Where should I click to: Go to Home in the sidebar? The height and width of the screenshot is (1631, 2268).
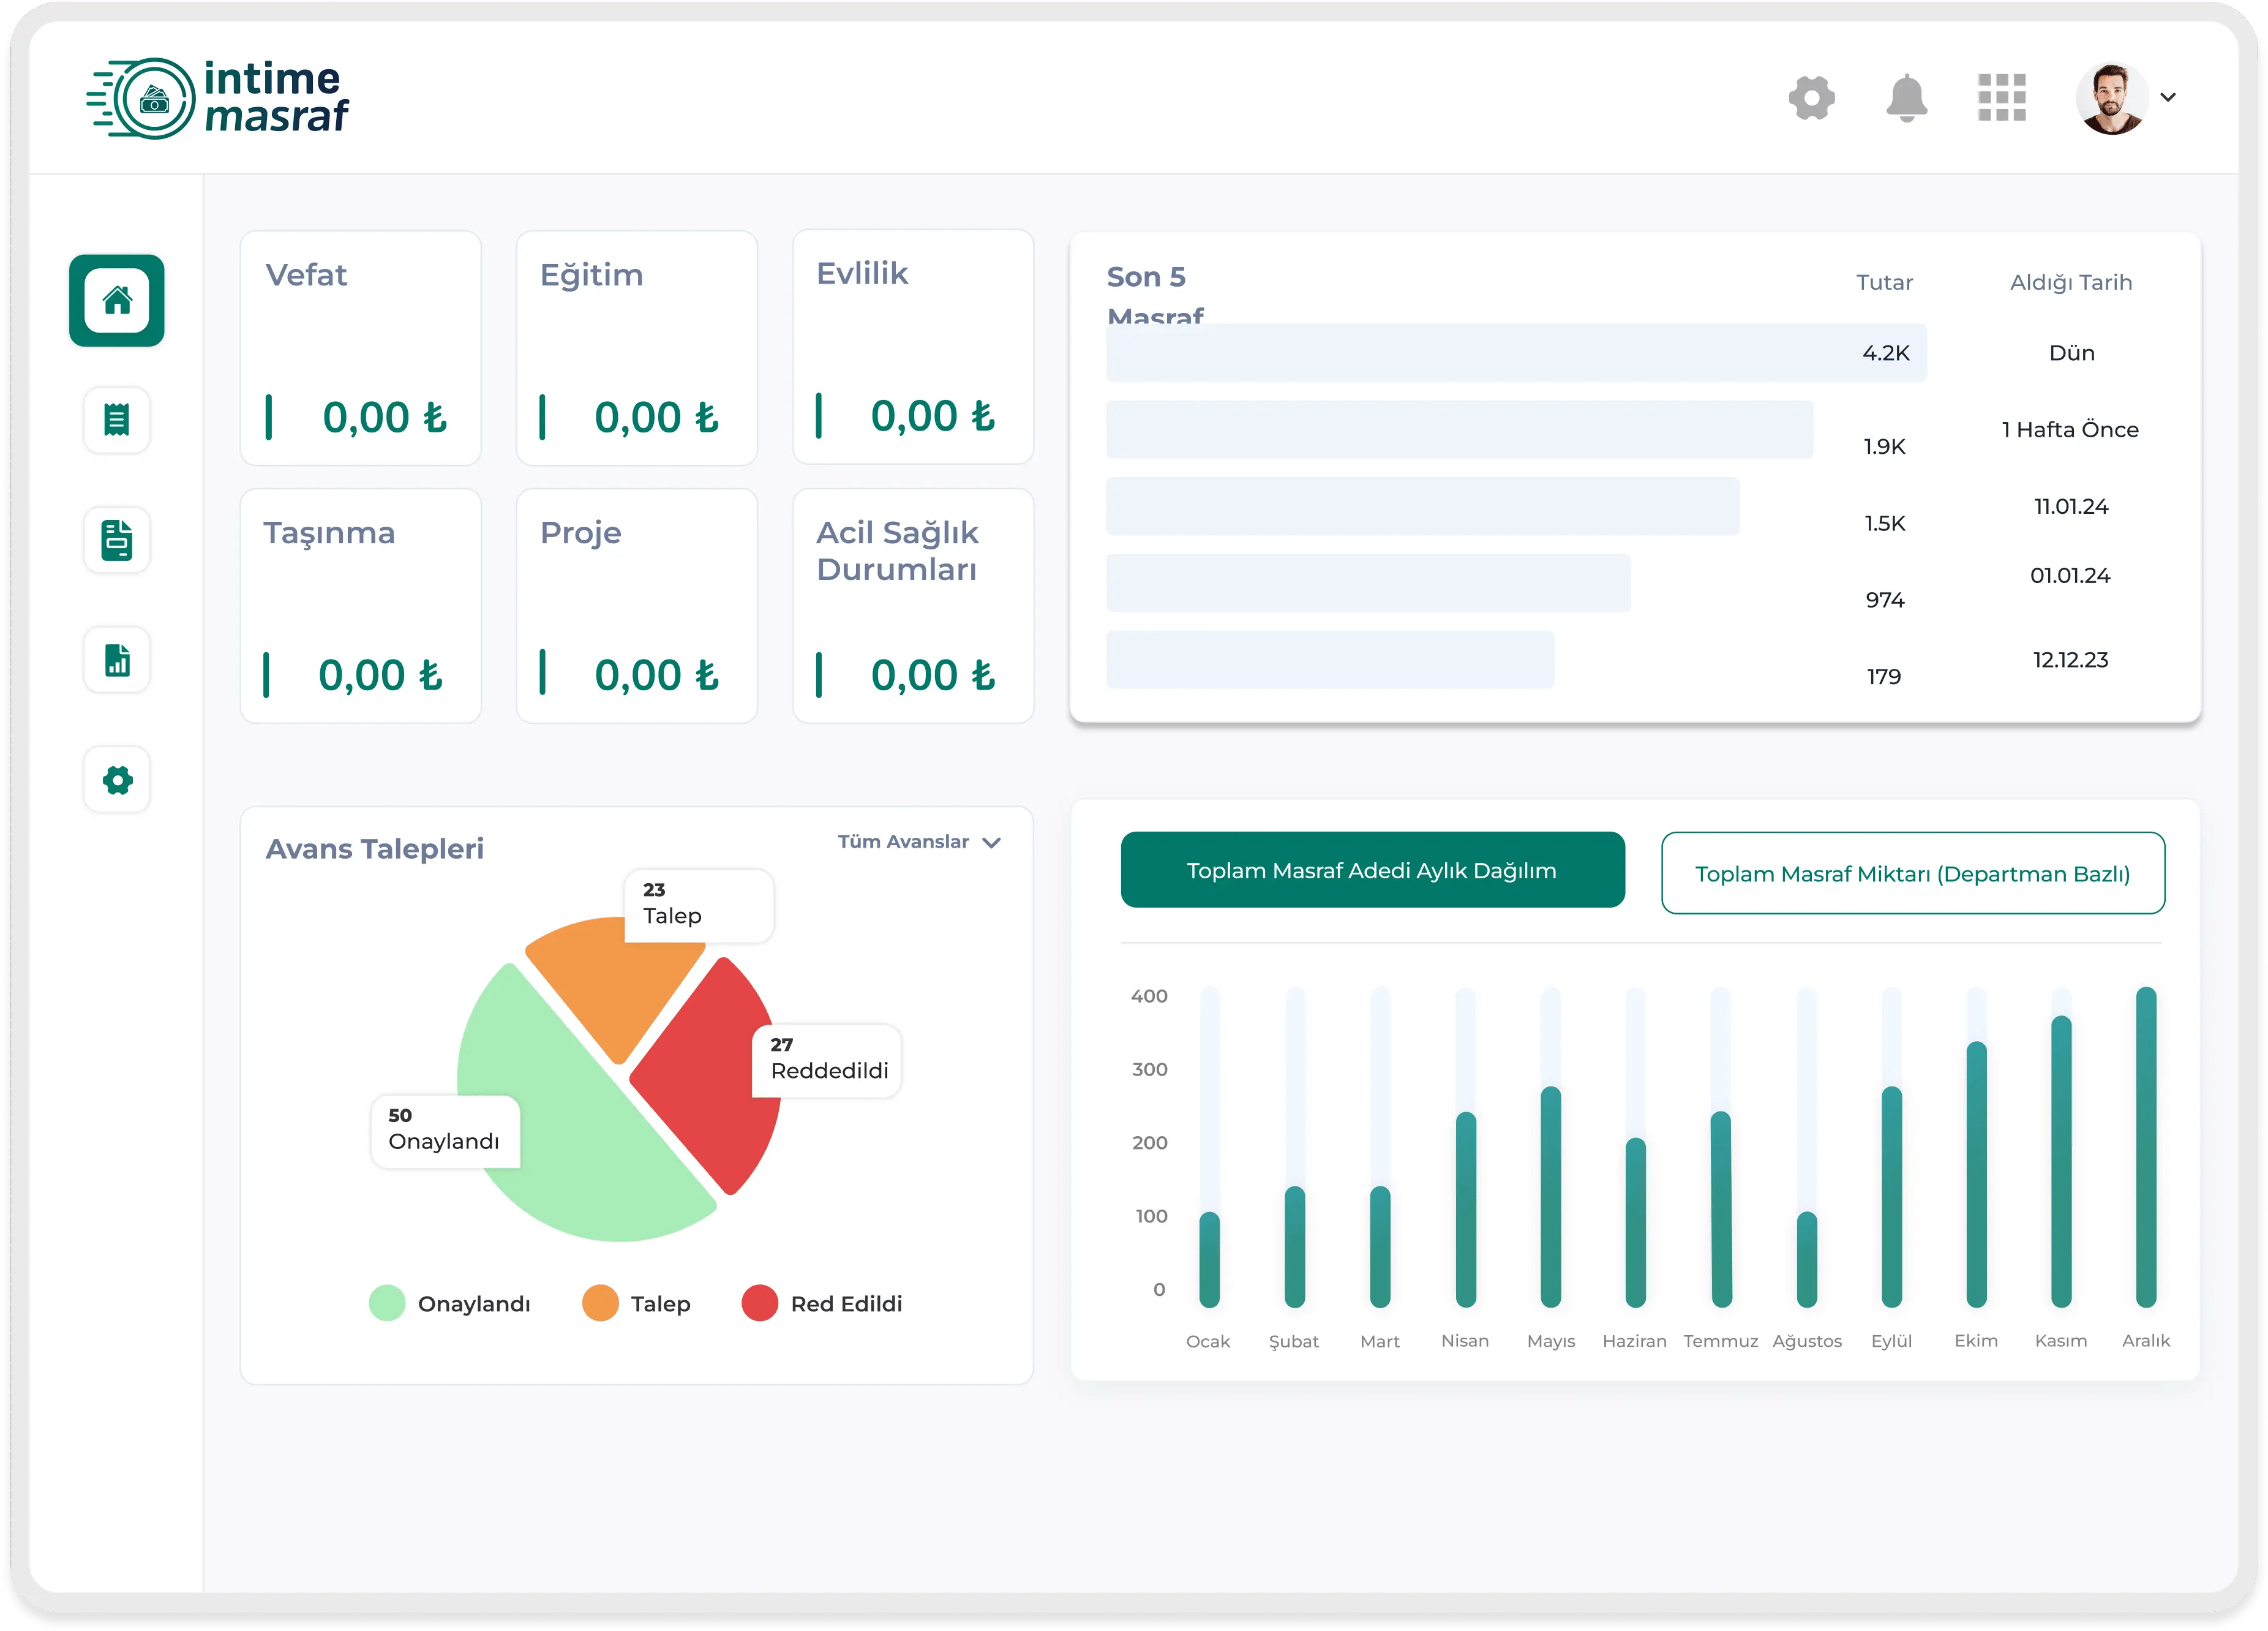(117, 300)
